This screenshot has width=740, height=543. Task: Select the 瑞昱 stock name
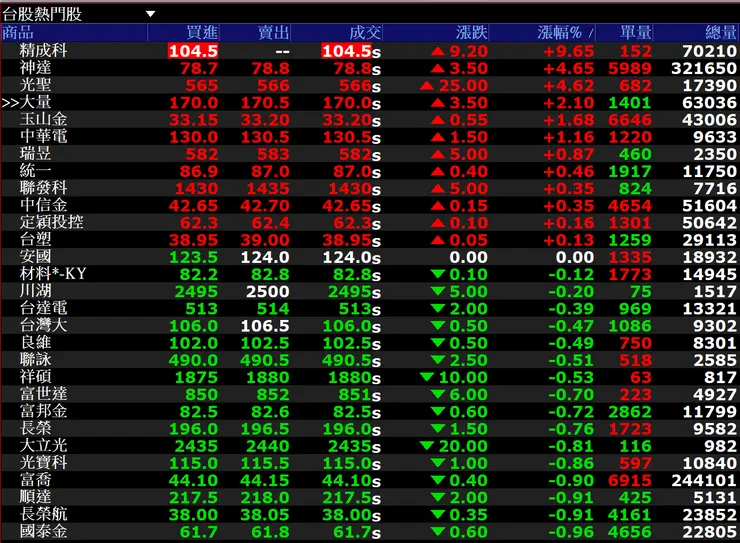pos(35,153)
